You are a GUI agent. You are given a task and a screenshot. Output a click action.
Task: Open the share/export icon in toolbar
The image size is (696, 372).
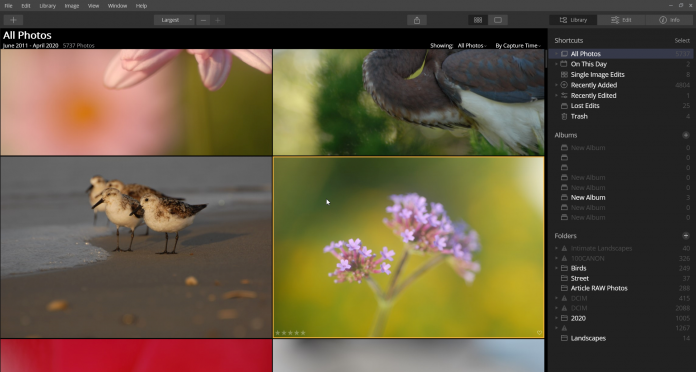tap(417, 20)
